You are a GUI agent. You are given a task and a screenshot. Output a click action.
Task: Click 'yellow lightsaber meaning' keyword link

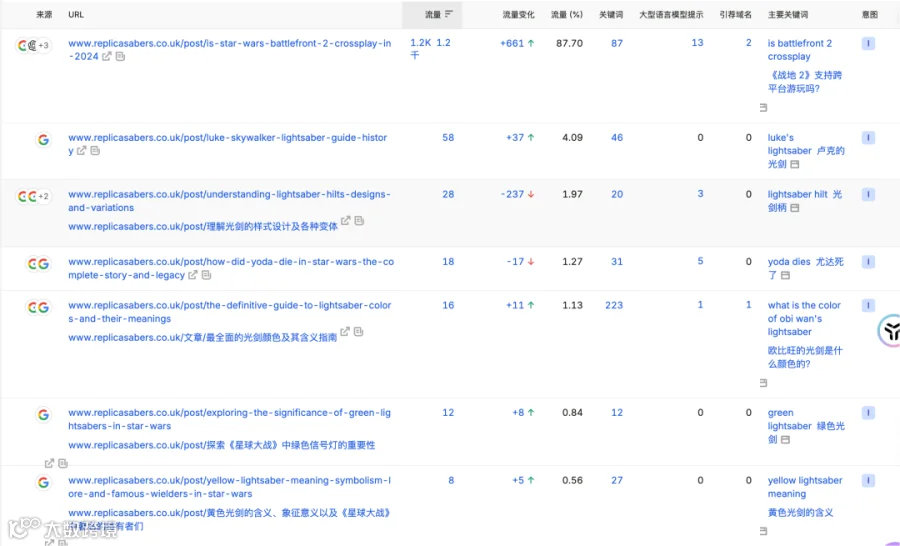tap(805, 487)
